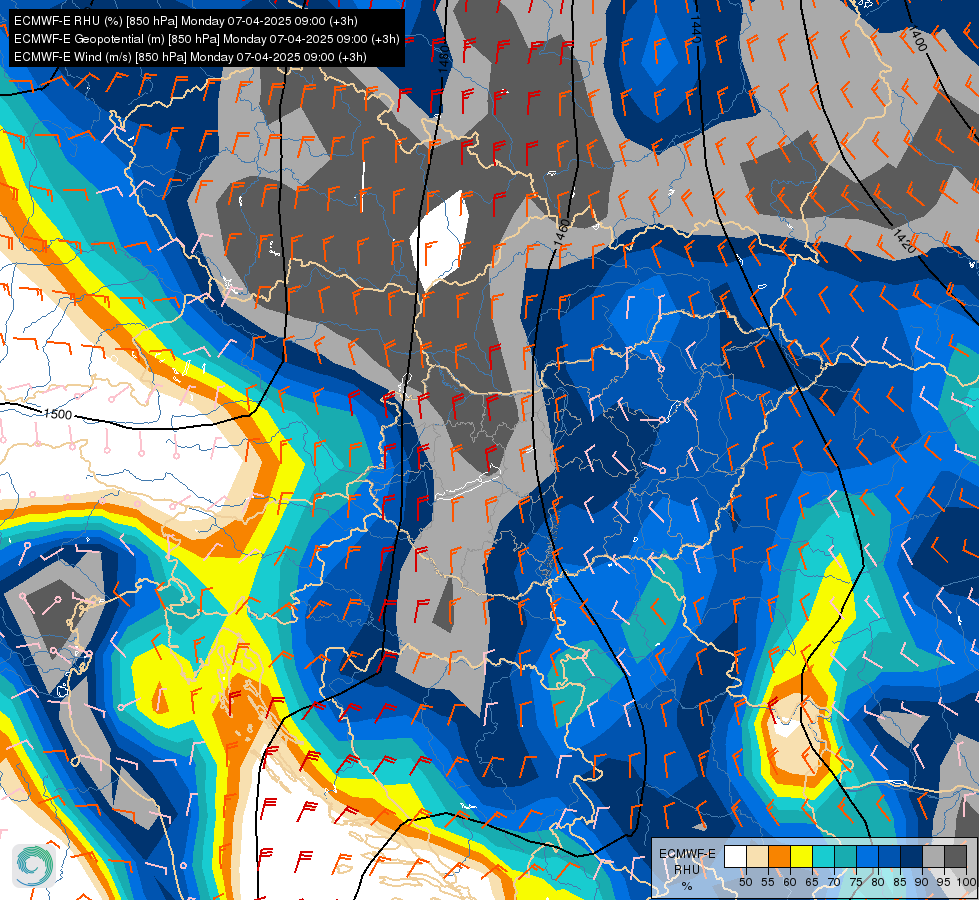979x900 pixels.
Task: Click the ECMWF-E RHU title line
Action: pyautogui.click(x=185, y=21)
